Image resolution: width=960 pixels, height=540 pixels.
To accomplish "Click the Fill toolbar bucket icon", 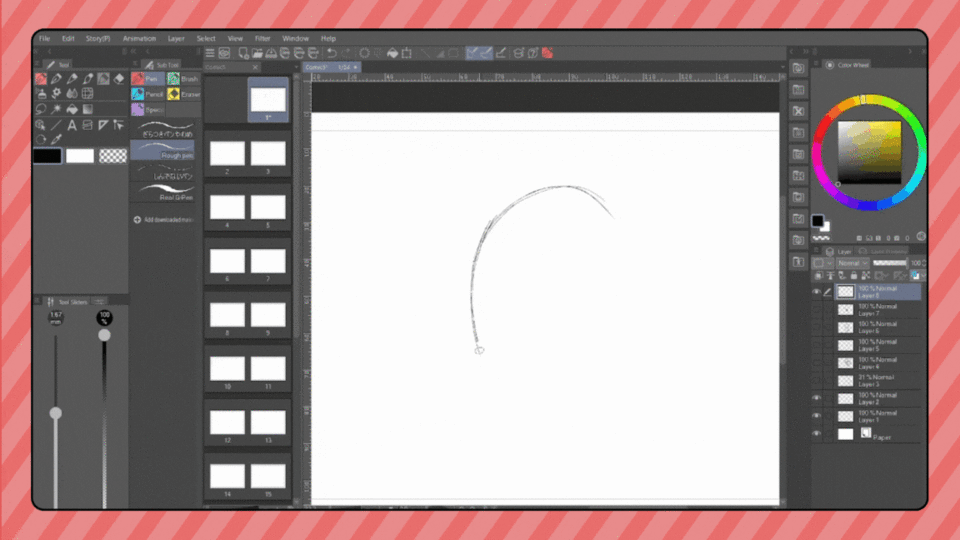I will 392,53.
